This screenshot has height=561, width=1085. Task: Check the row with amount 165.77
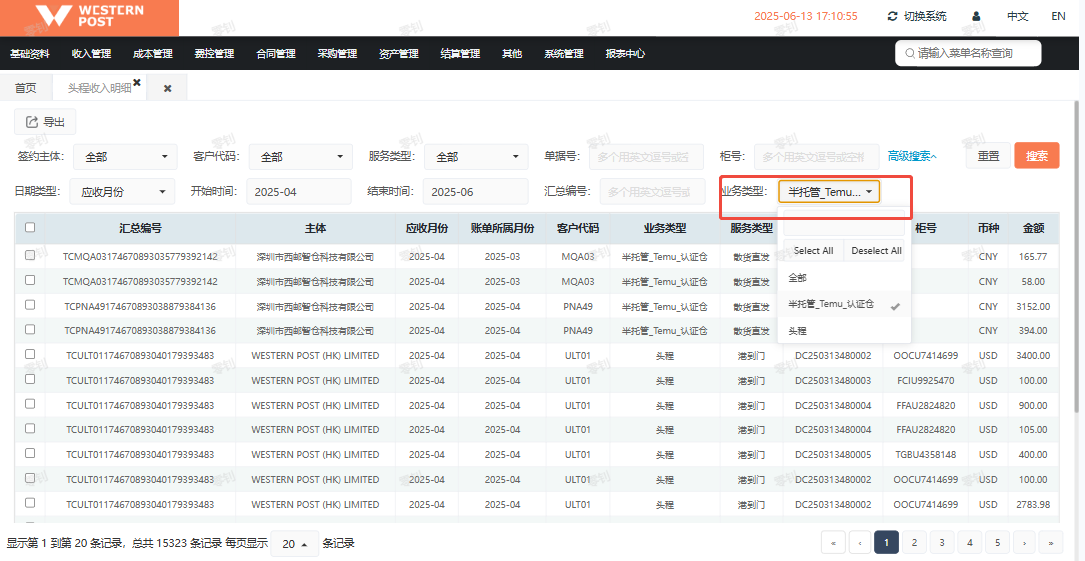click(x=30, y=255)
